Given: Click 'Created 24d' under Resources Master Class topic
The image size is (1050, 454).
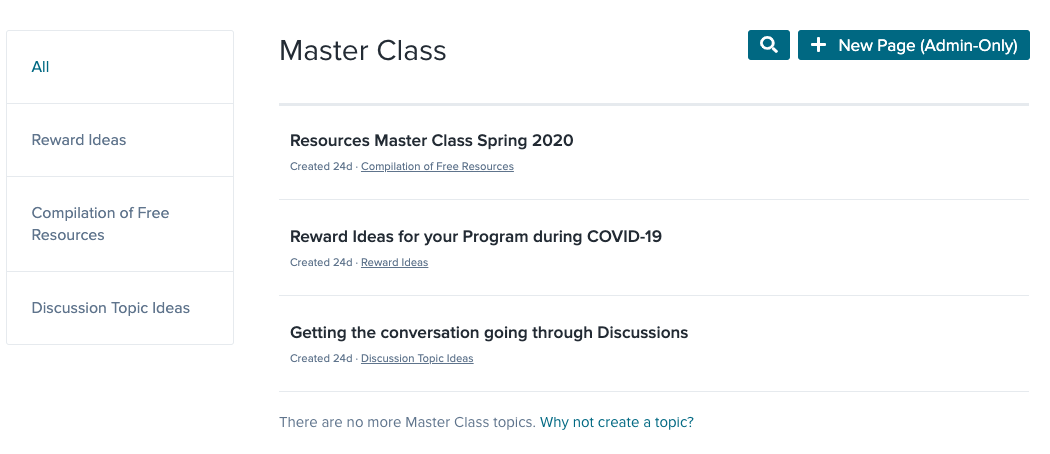Looking at the screenshot, I should (x=321, y=167).
